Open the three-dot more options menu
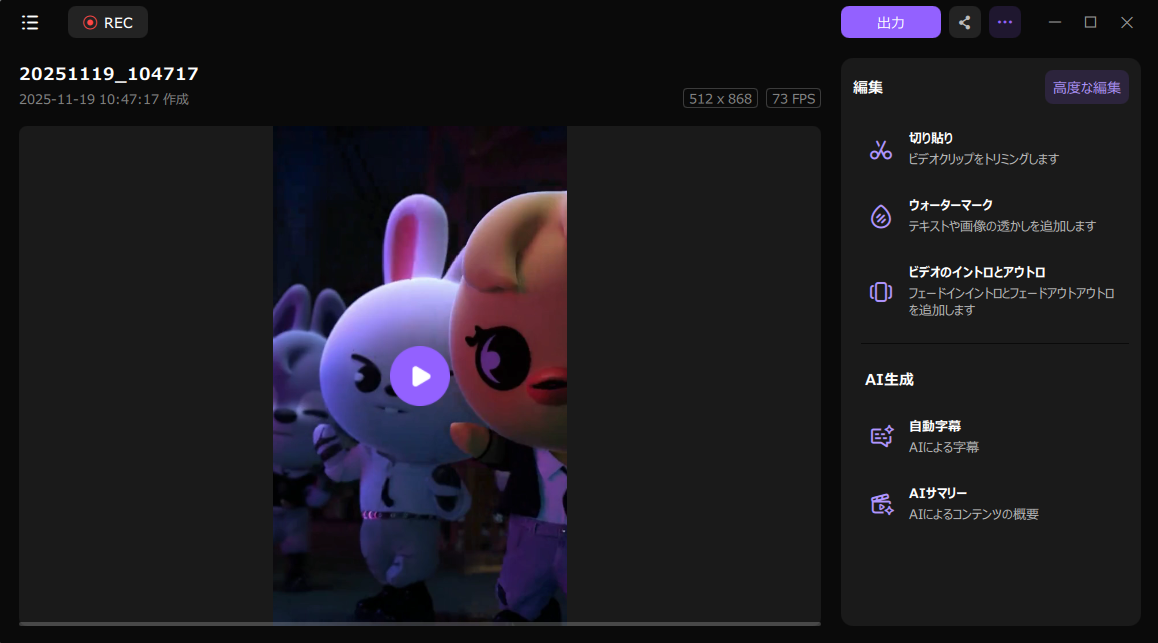 tap(1005, 22)
